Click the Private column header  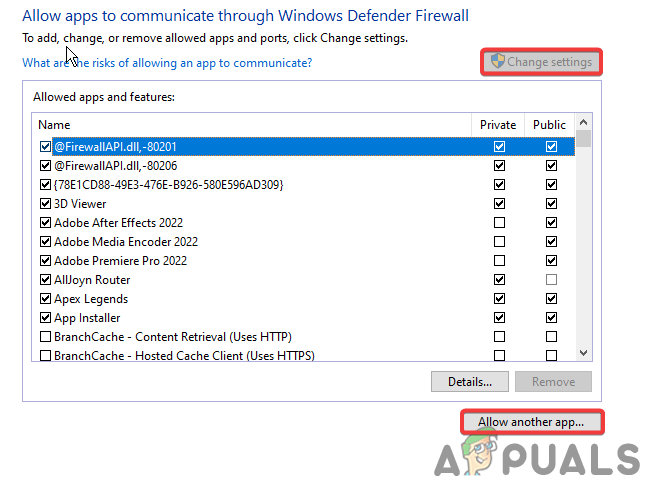pyautogui.click(x=498, y=125)
